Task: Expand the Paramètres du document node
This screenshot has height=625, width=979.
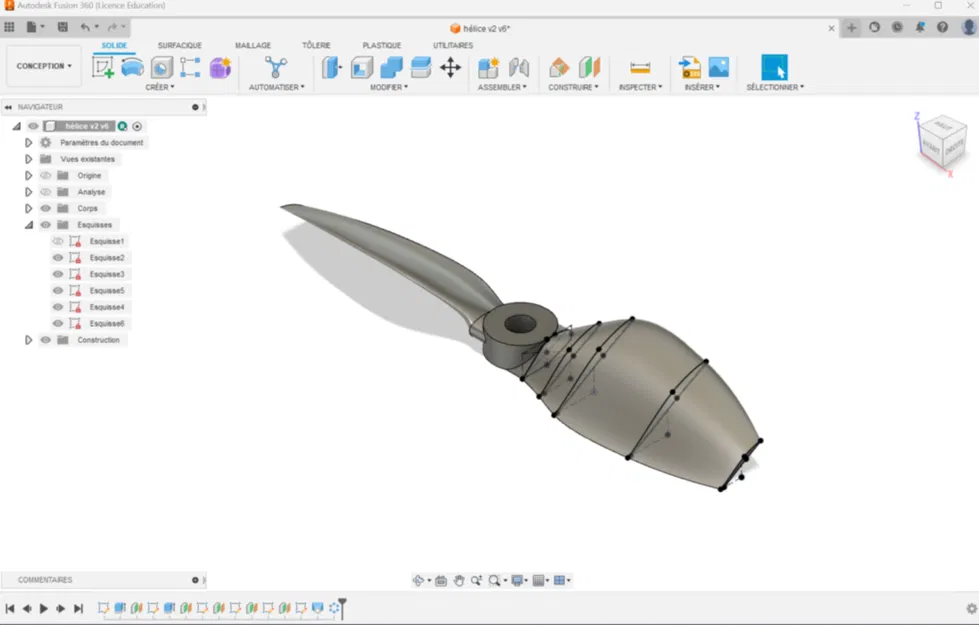Action: click(27, 143)
